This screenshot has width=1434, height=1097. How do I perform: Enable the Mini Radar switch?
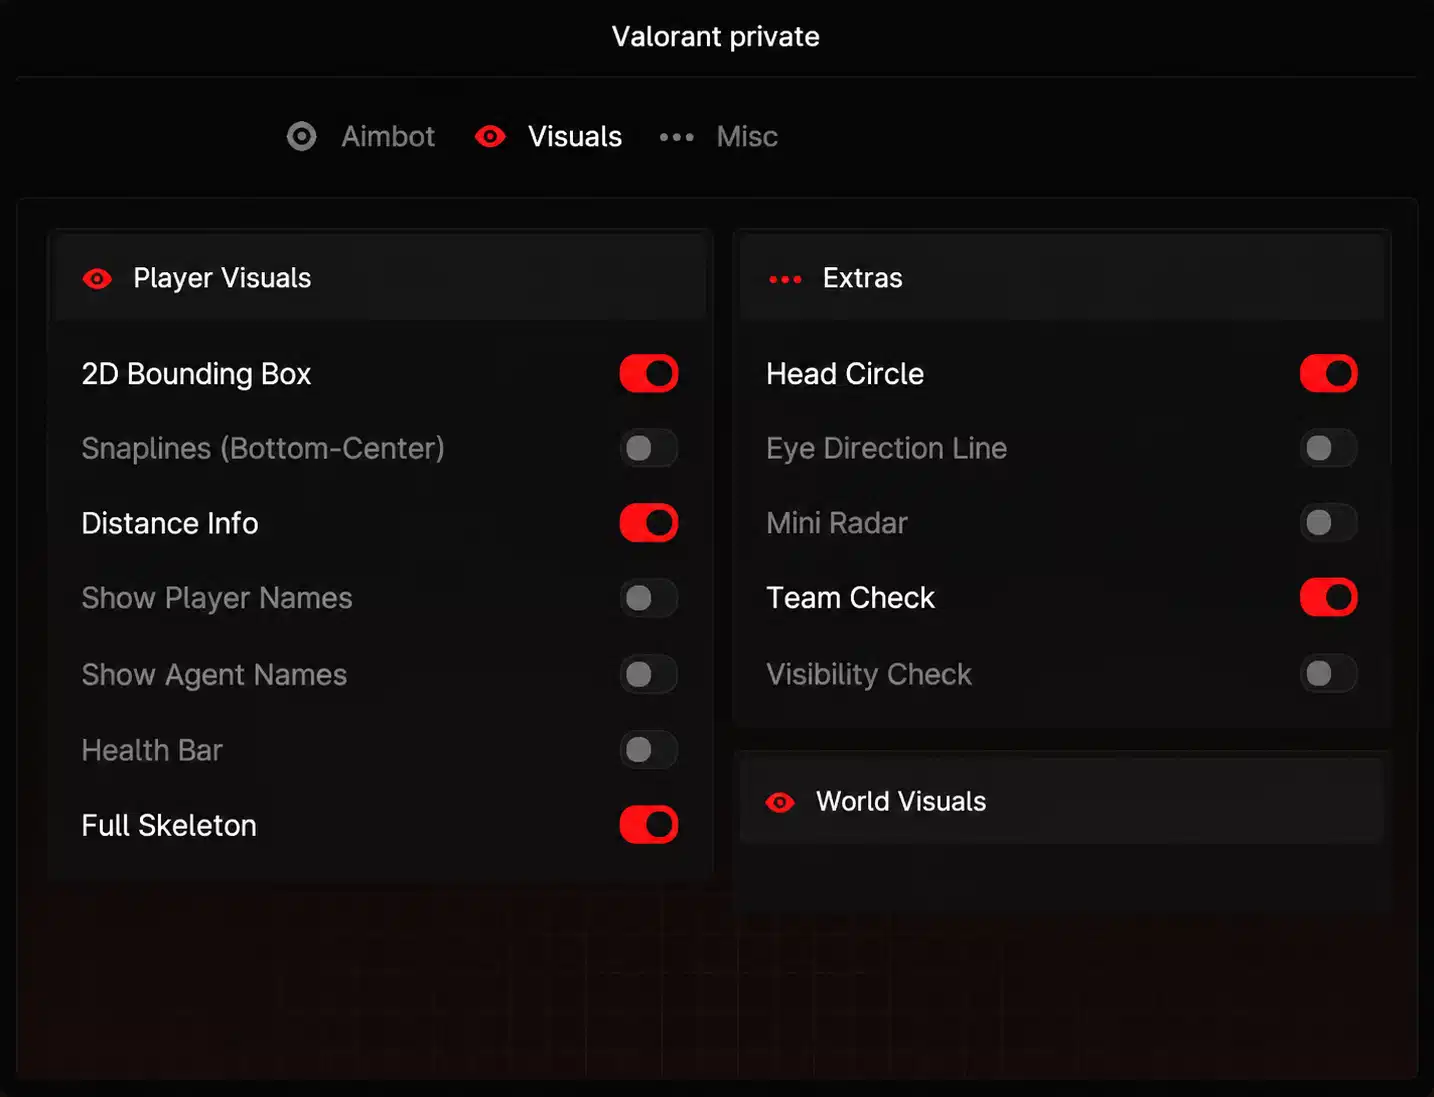tap(1329, 522)
